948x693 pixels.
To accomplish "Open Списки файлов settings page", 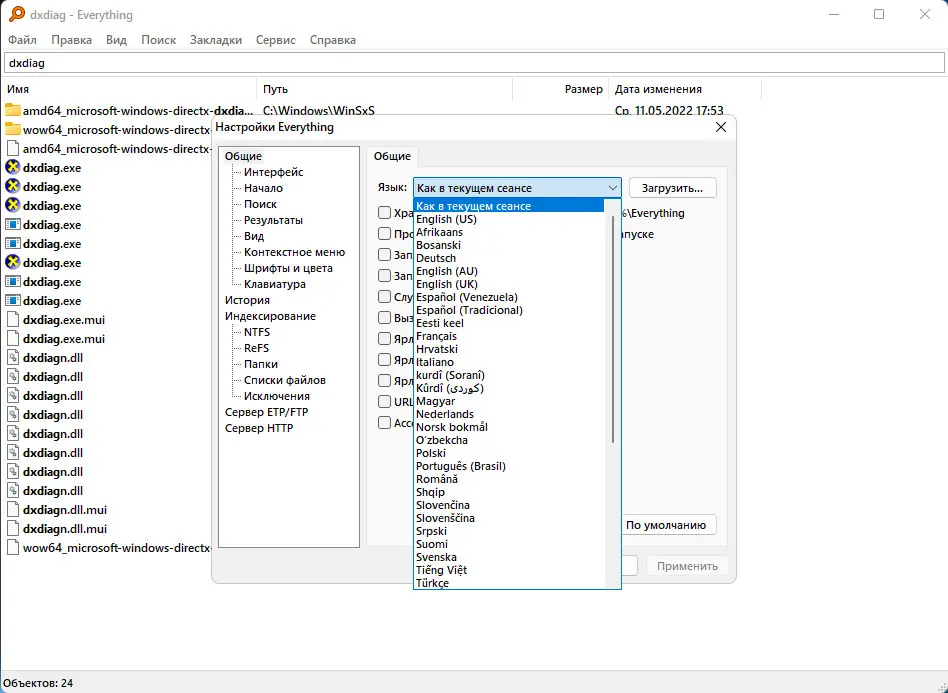I will [x=285, y=380].
